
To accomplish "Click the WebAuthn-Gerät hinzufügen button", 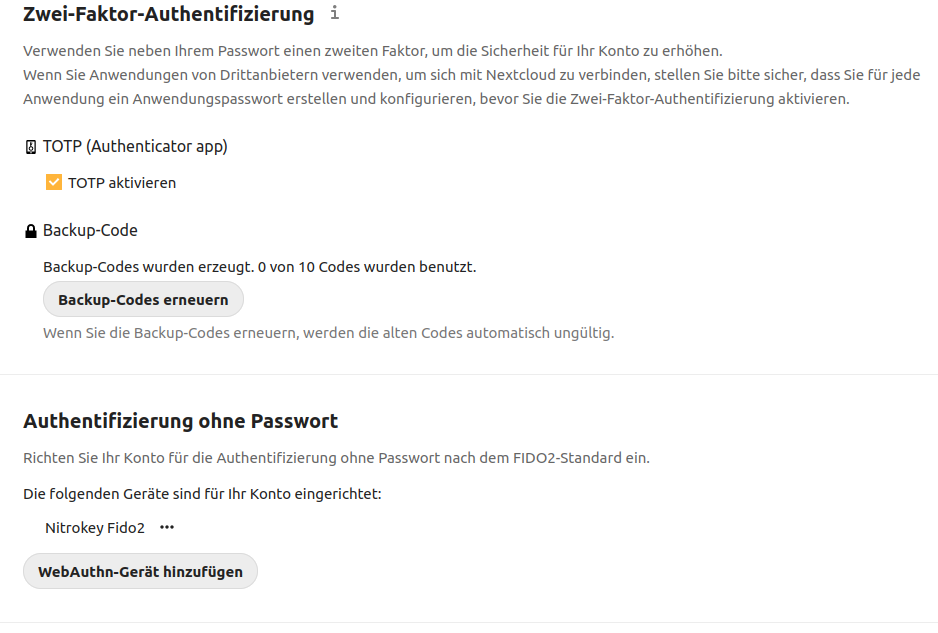I will [x=141, y=571].
